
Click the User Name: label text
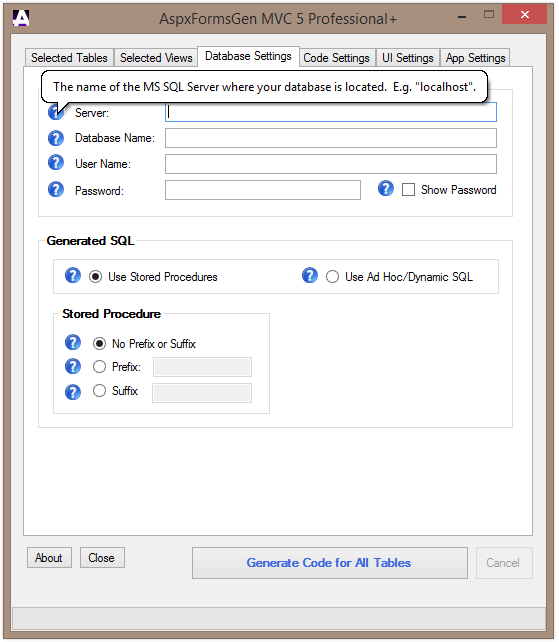click(103, 164)
